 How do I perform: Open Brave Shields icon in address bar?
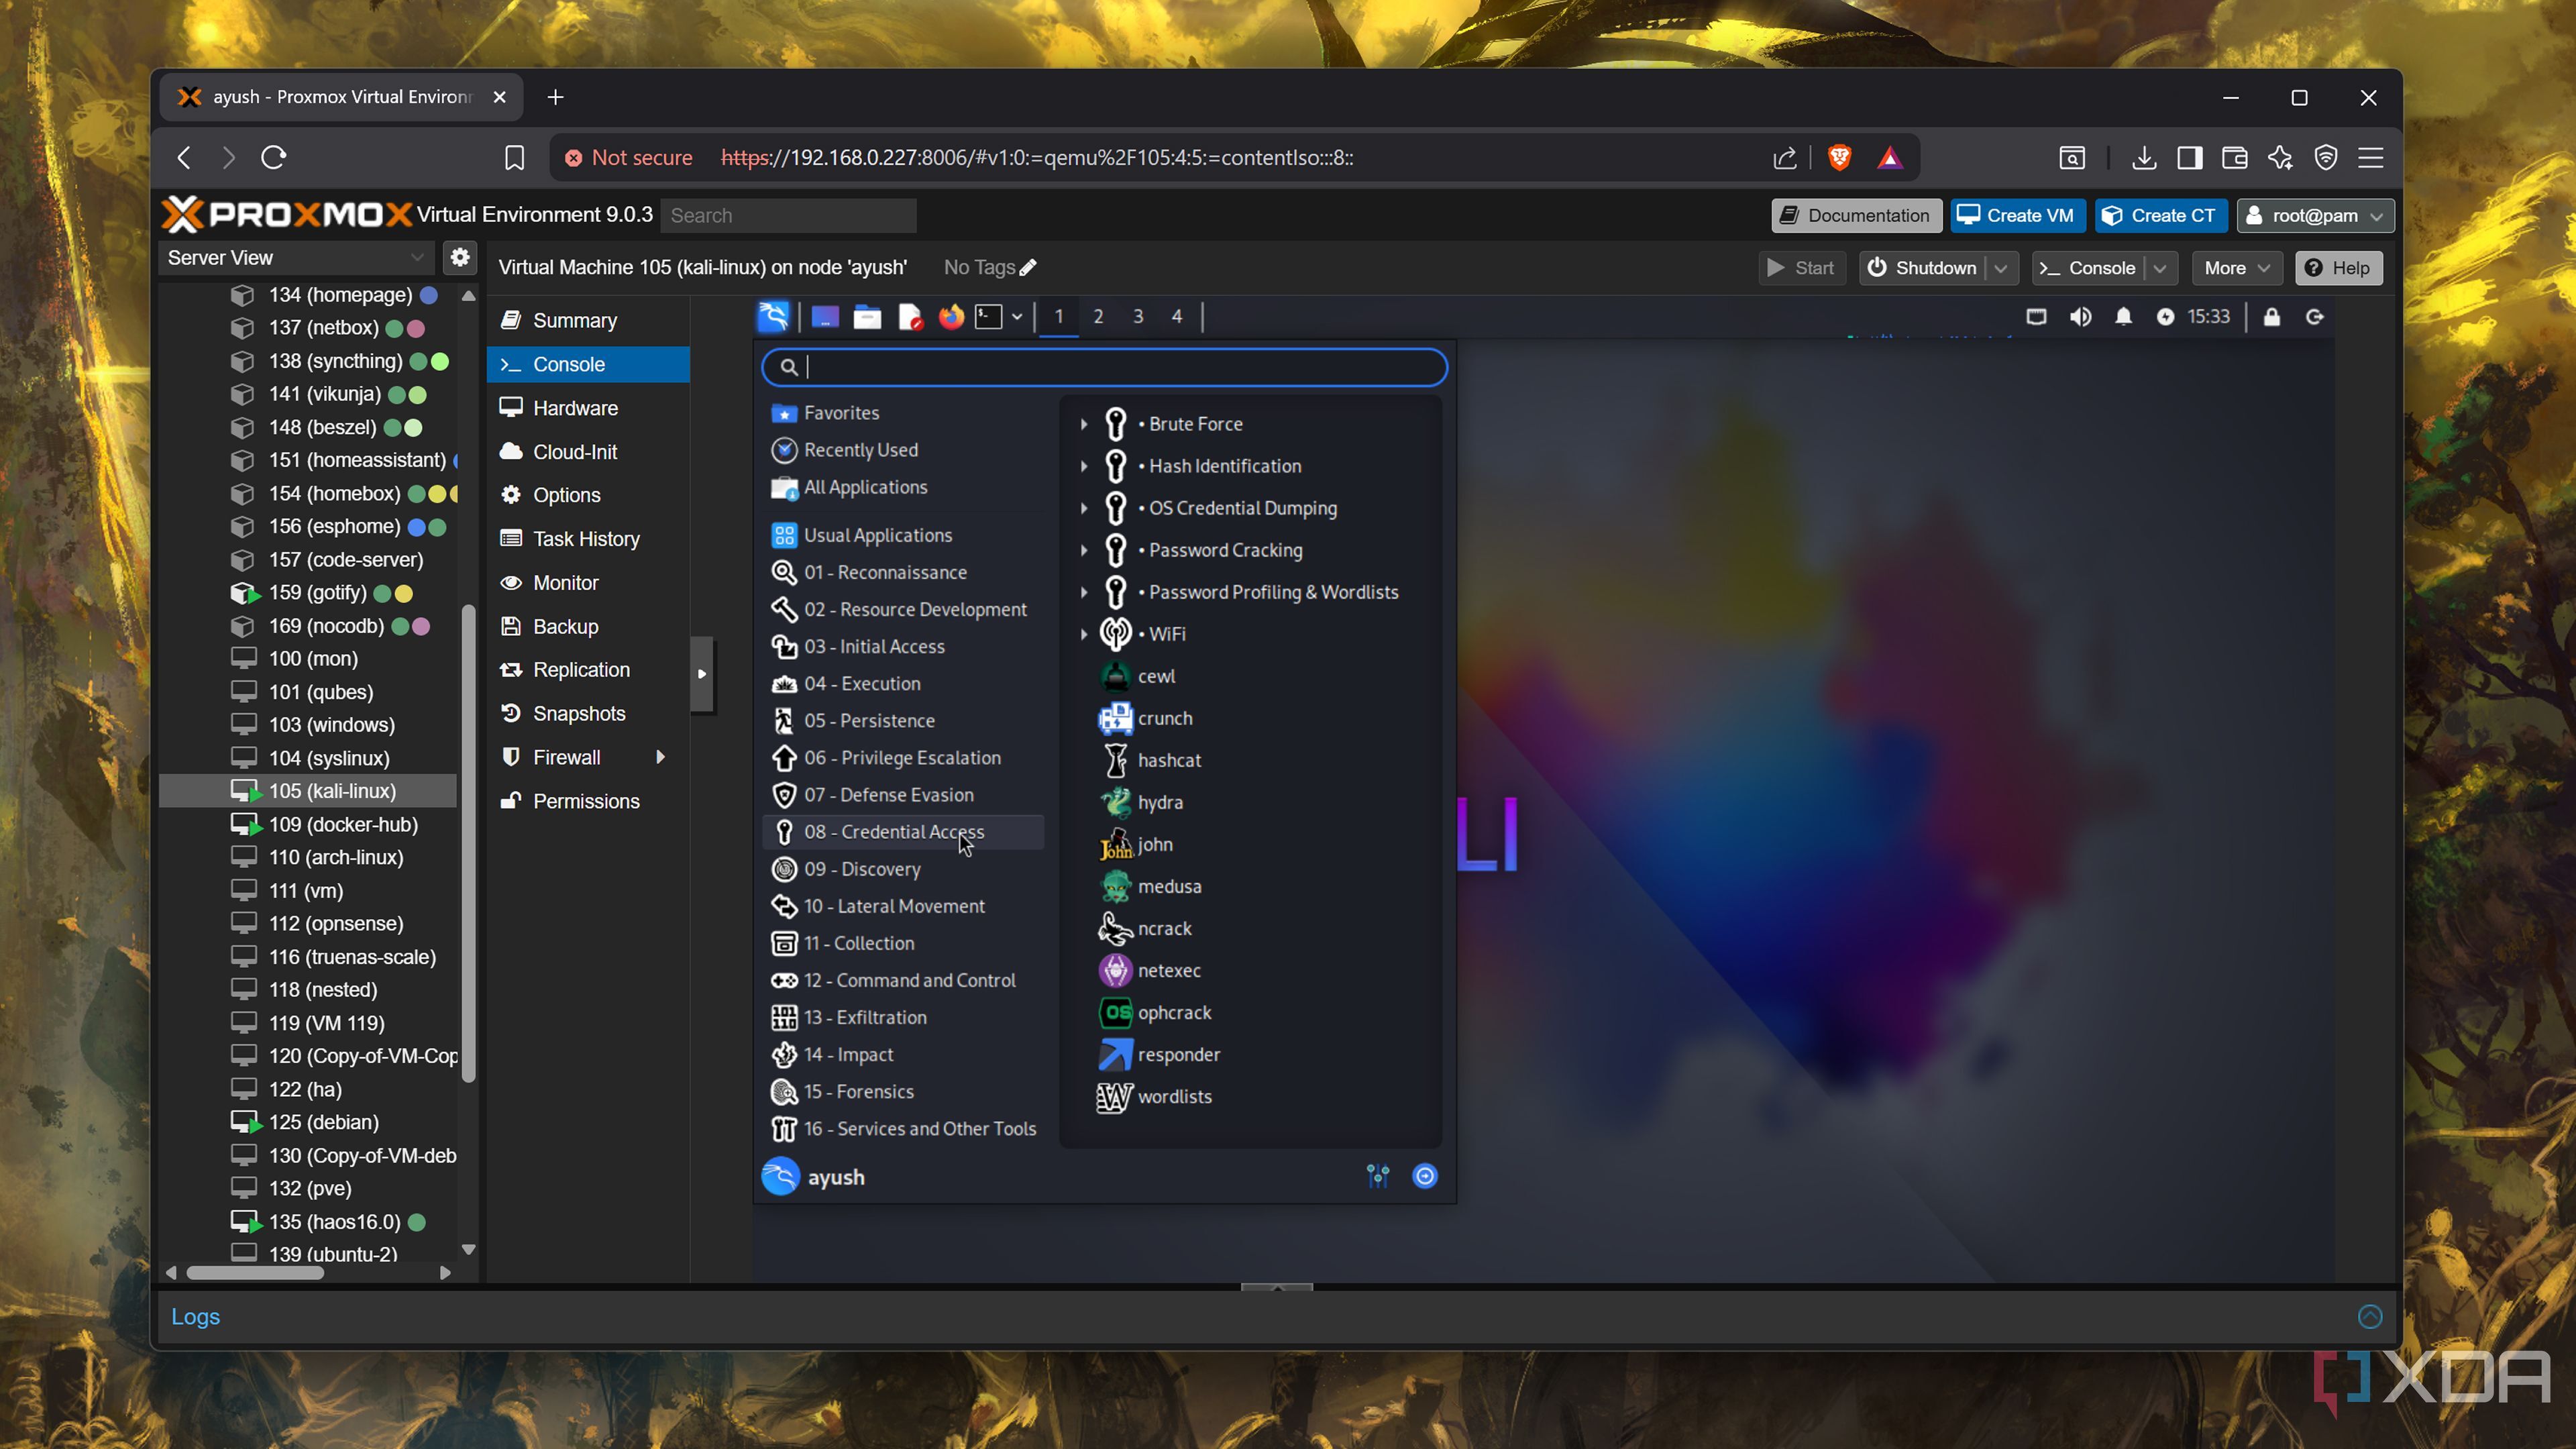(x=1839, y=158)
